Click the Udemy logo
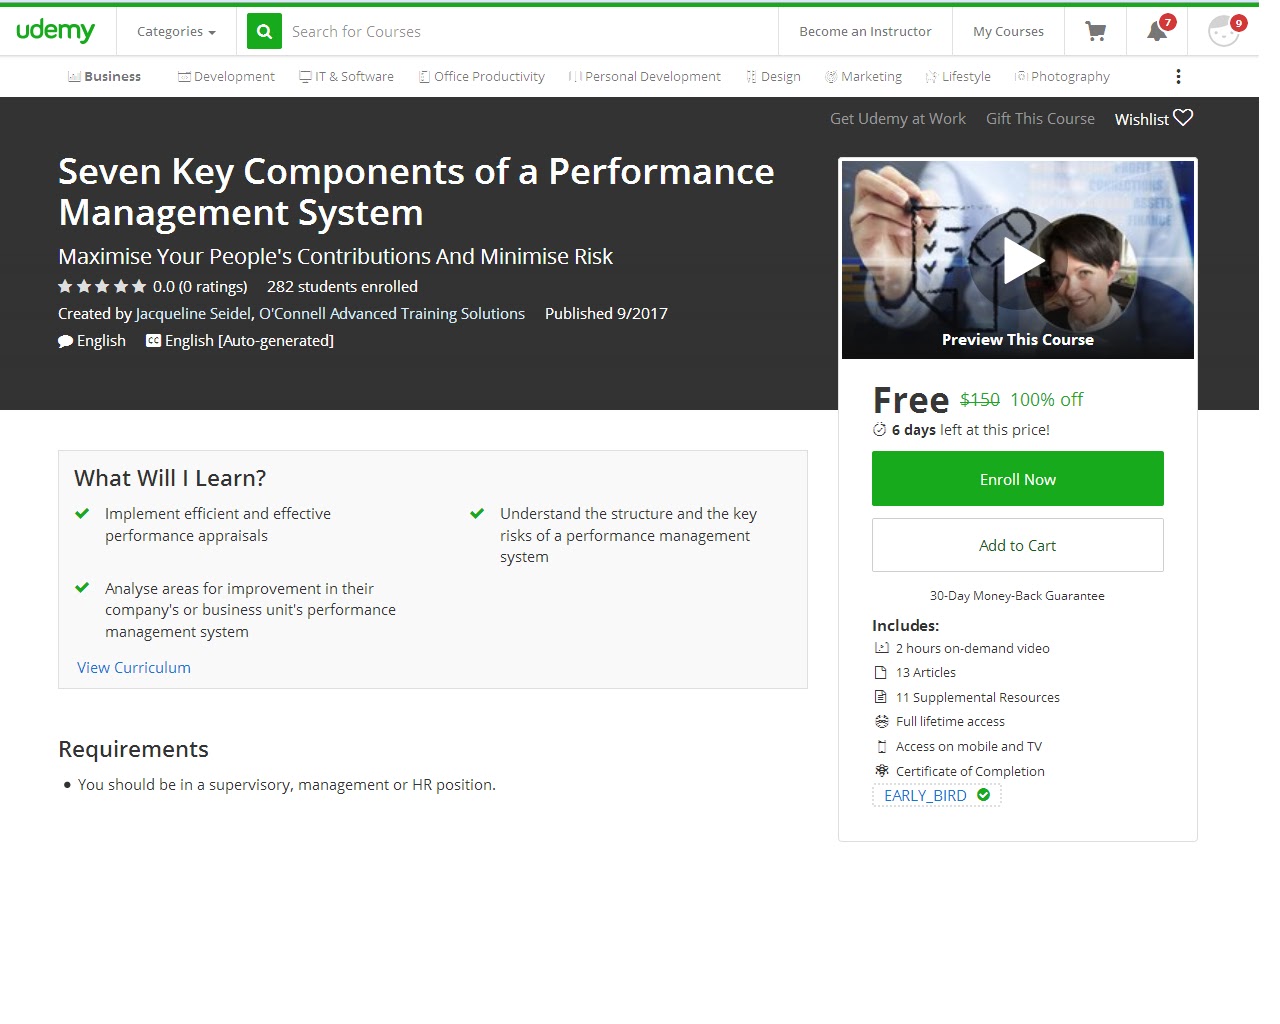Image resolution: width=1280 pixels, height=1024 pixels. coord(57,31)
